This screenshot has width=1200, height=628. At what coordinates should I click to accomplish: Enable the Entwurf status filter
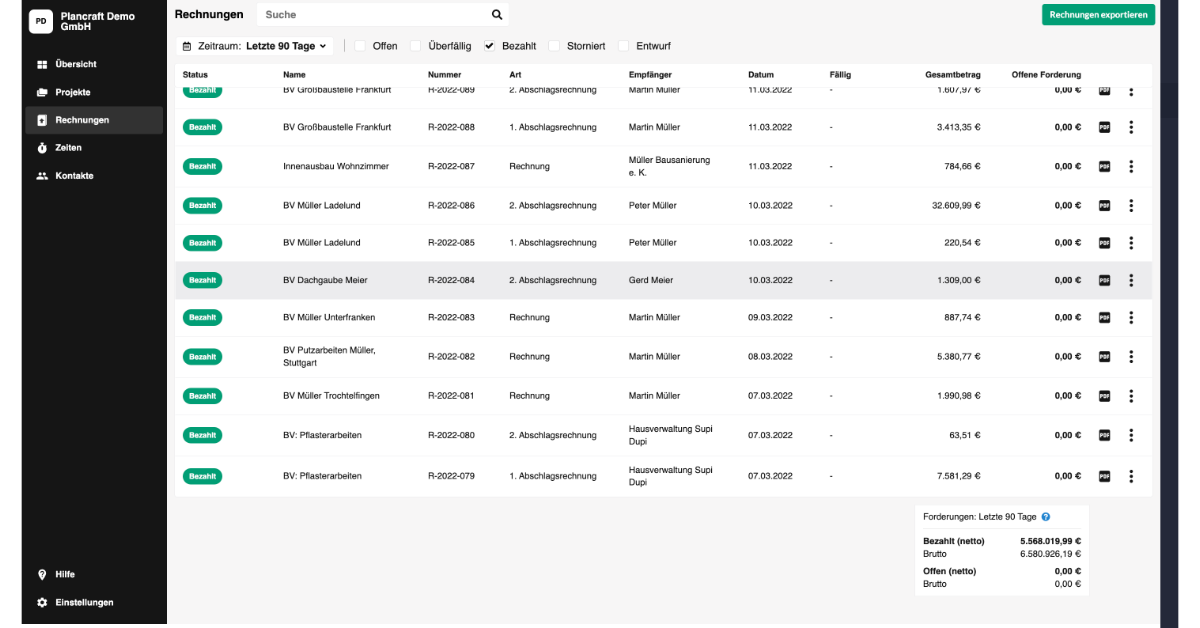(x=624, y=46)
